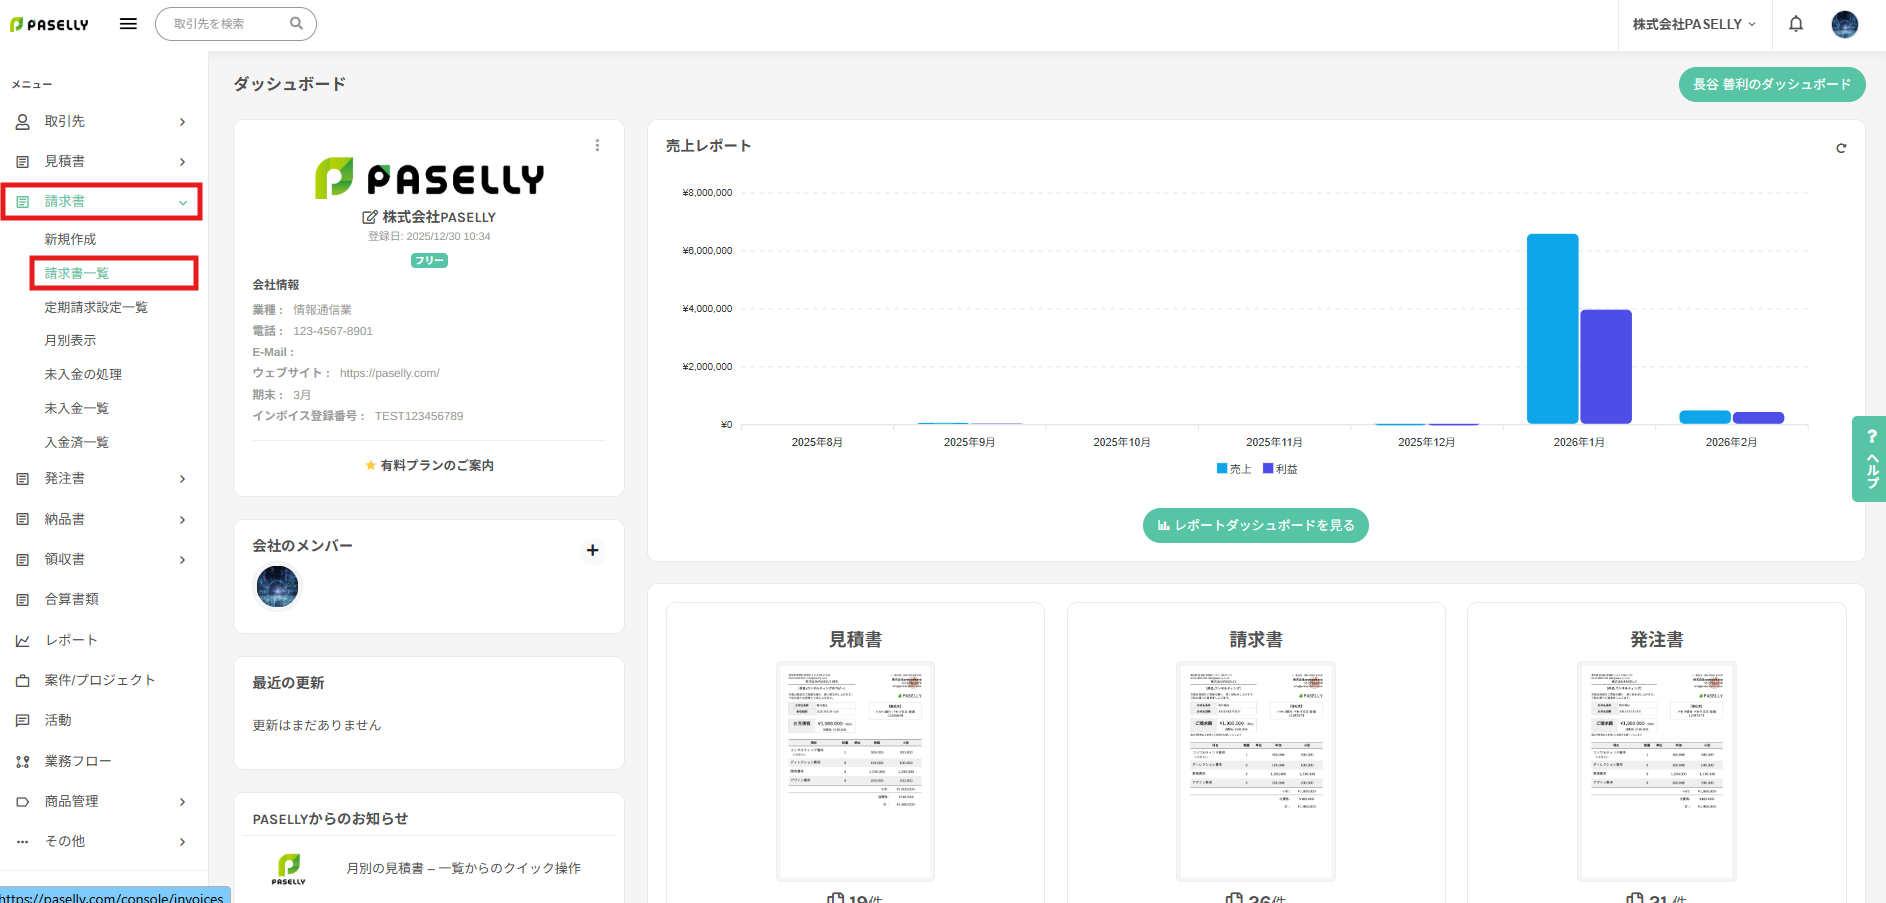Expand the 見積書 submenu chevron
1886x903 pixels.
(182, 162)
